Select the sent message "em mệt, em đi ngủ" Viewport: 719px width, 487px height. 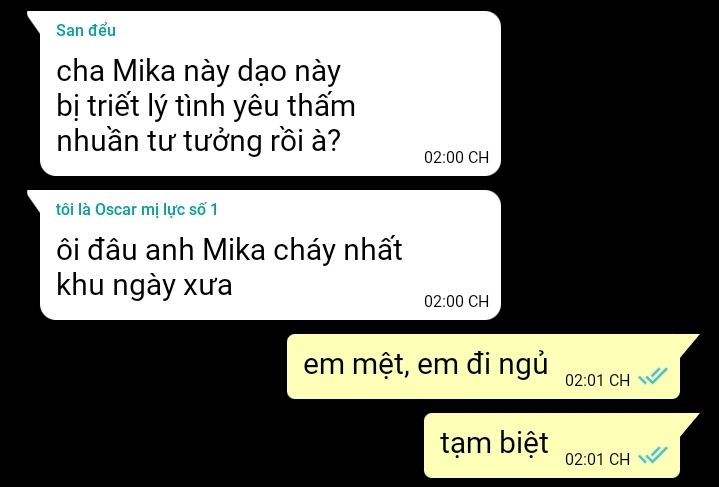pyautogui.click(x=483, y=366)
